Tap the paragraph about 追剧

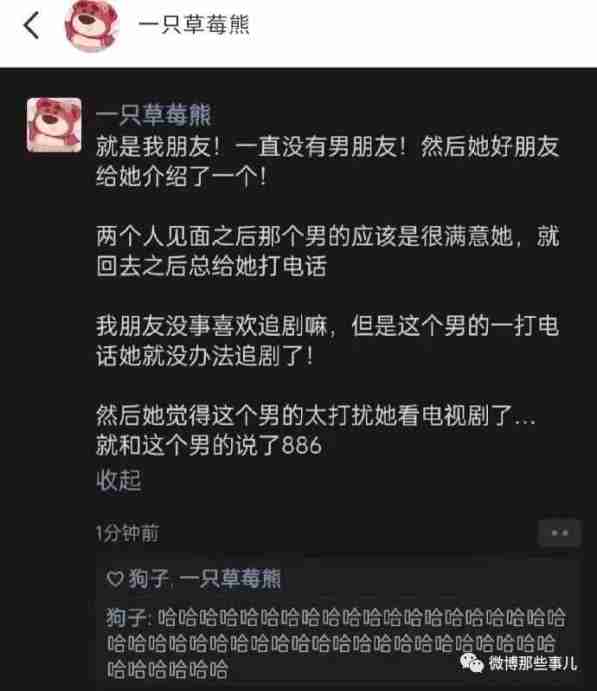pyautogui.click(x=328, y=340)
